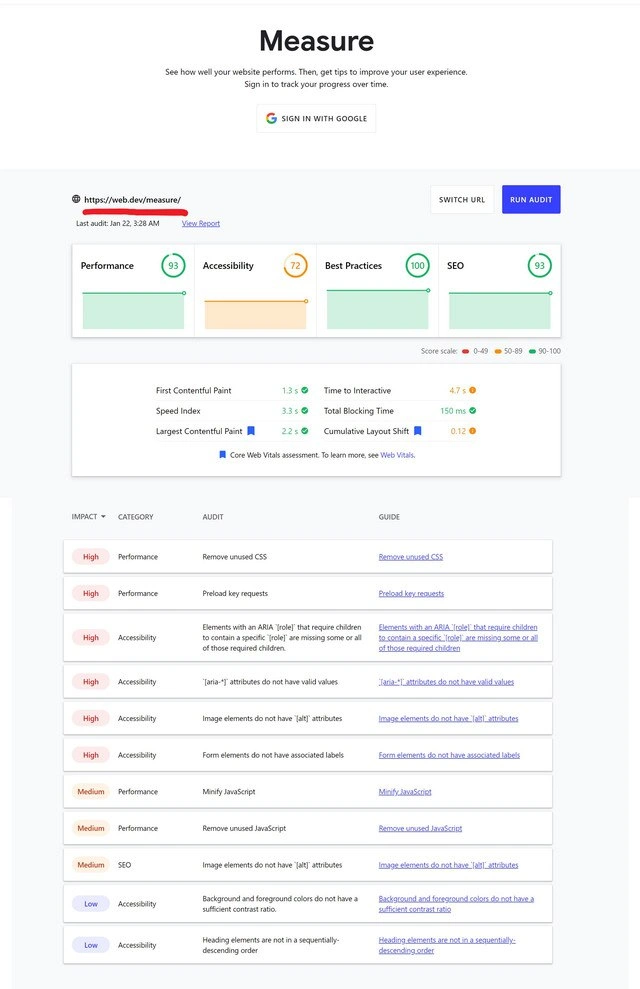Click the green 90-100 score scale dot
This screenshot has height=989, width=640.
[x=532, y=351]
